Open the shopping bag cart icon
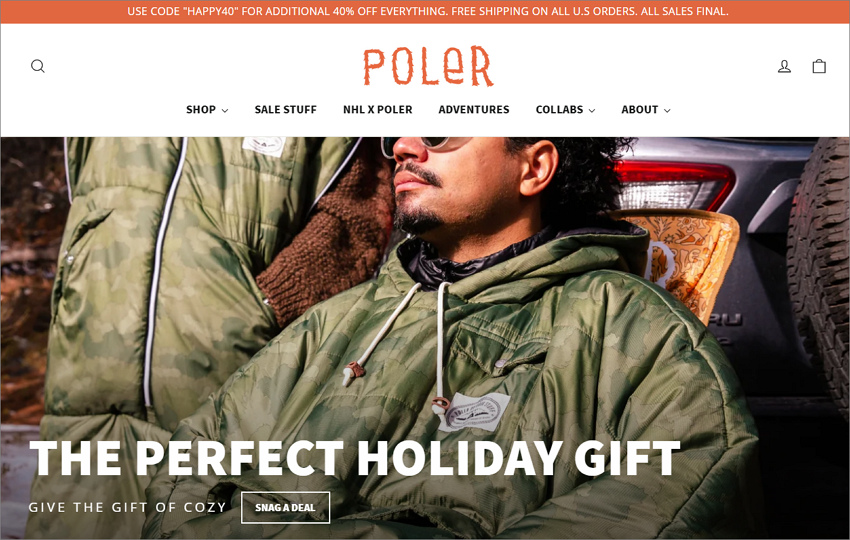850x540 pixels. [x=819, y=66]
